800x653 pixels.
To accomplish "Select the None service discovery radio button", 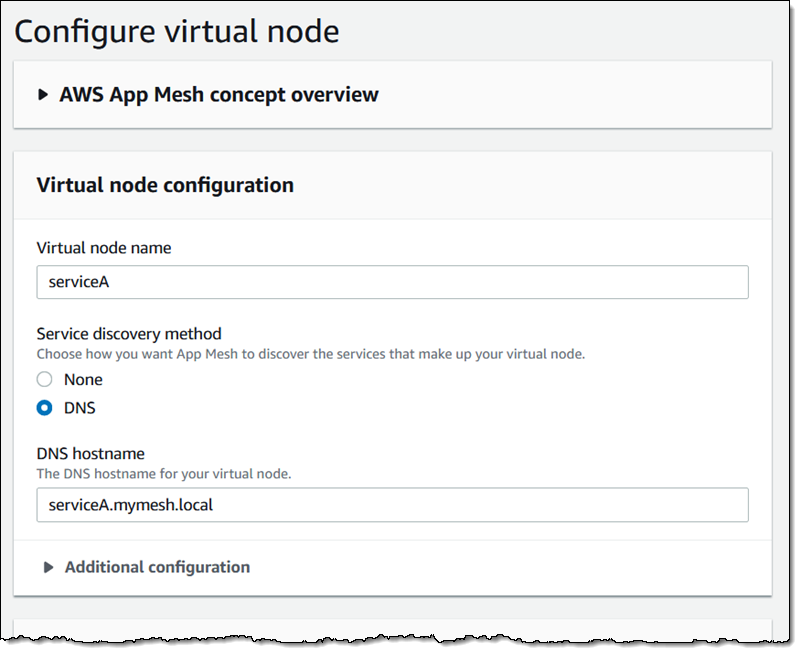I will tap(44, 380).
